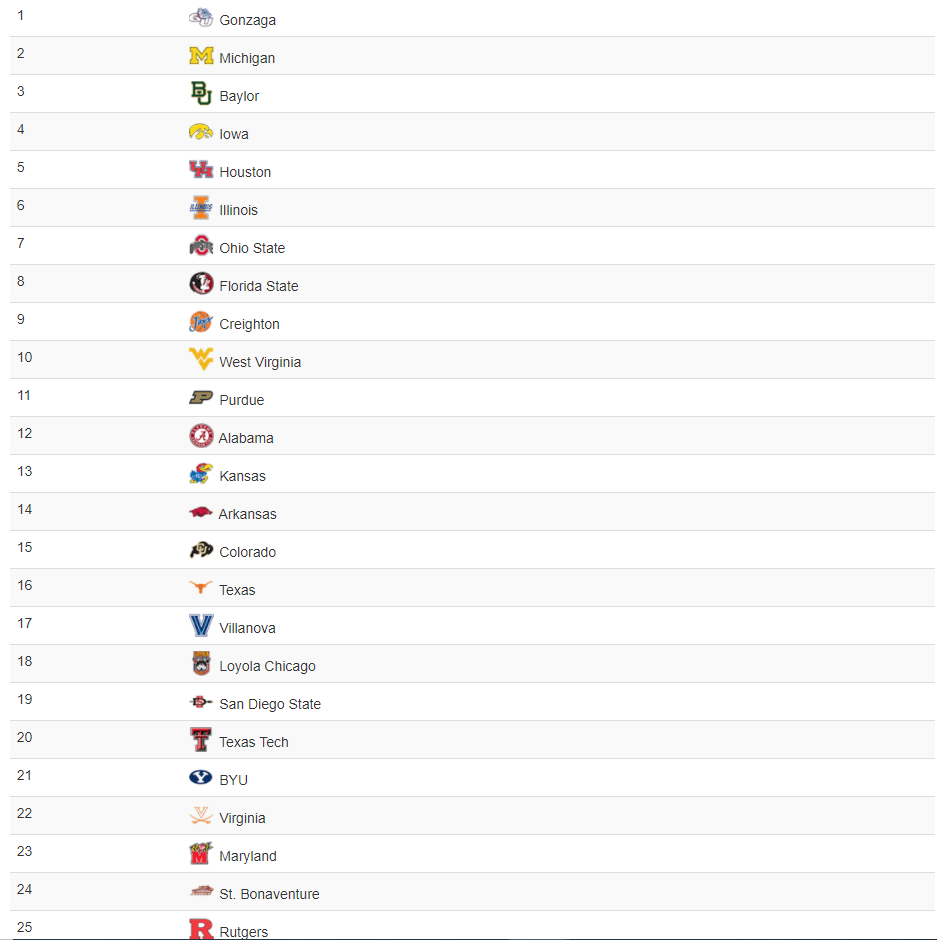Viewport: 937px width, 940px height.
Task: Select the Baylor BU logo icon
Action: coord(201,94)
